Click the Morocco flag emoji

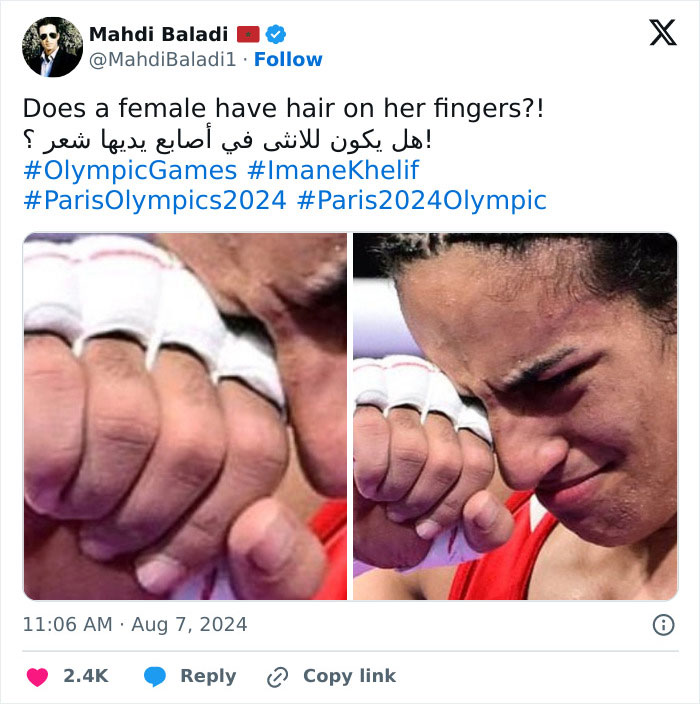tap(248, 34)
